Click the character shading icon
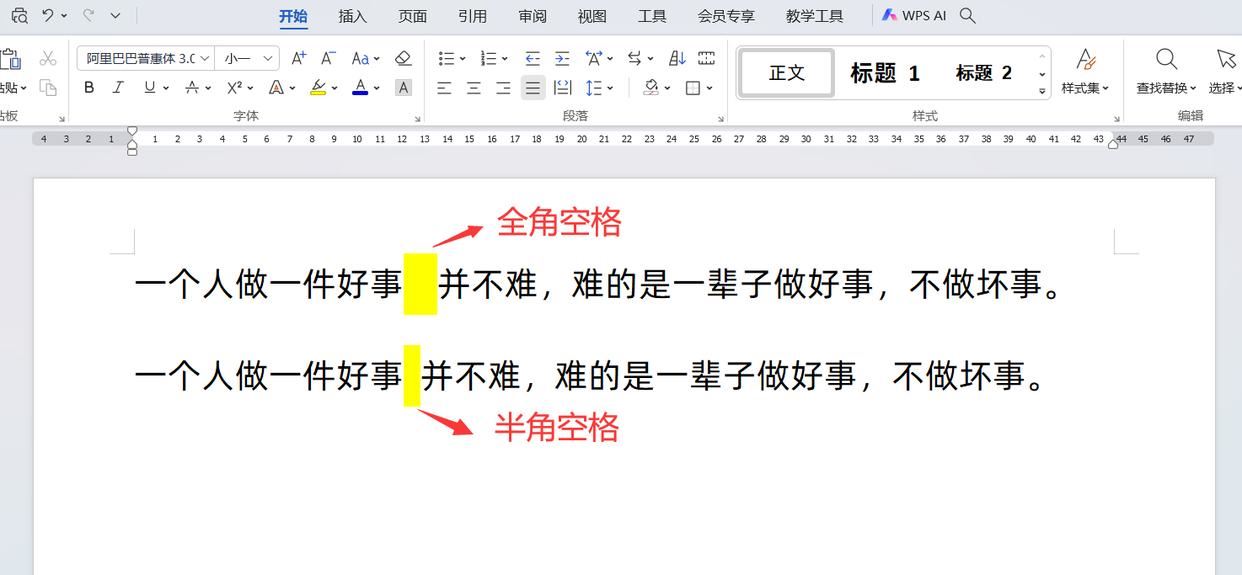Image resolution: width=1242 pixels, height=575 pixels. [403, 88]
